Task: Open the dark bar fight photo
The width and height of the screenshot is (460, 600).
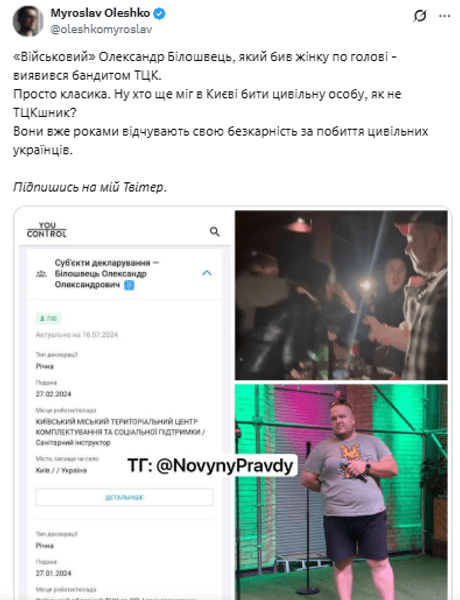Action: (x=341, y=295)
